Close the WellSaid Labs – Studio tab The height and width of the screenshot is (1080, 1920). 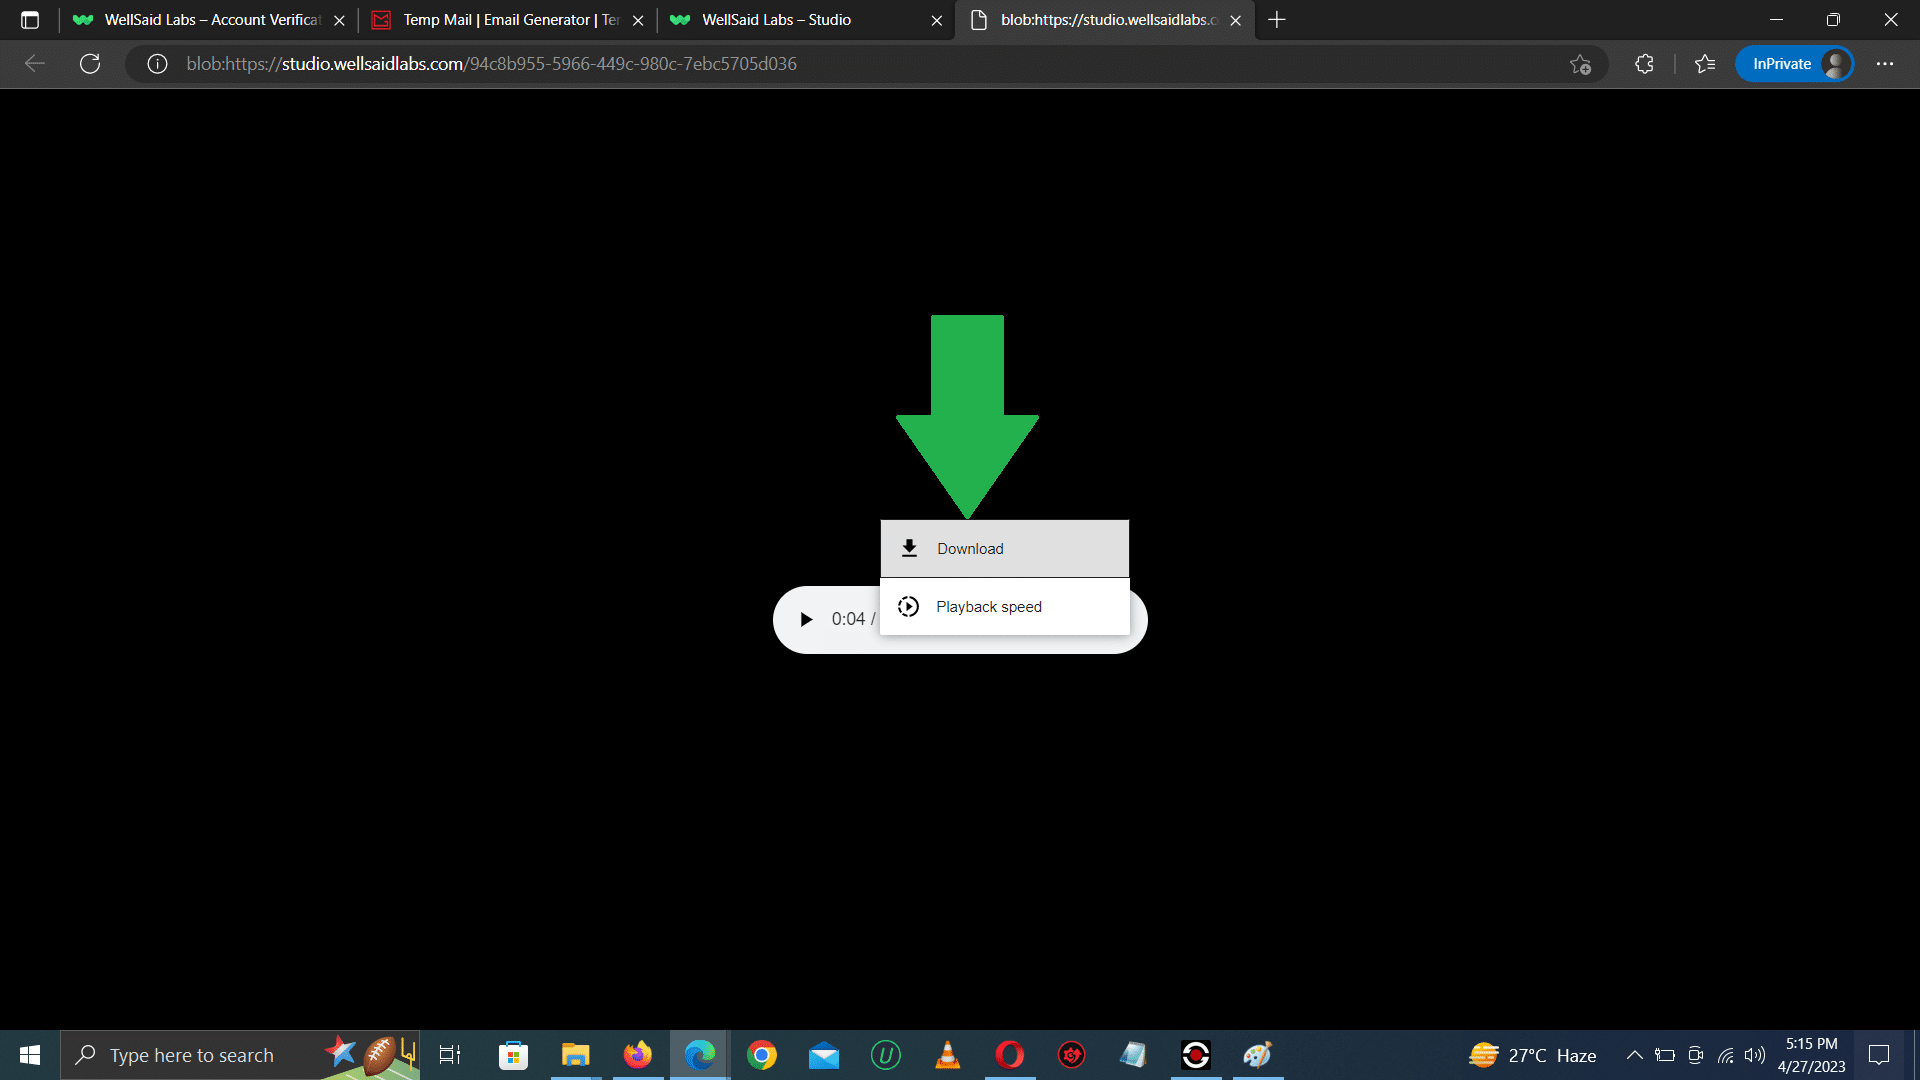click(937, 20)
